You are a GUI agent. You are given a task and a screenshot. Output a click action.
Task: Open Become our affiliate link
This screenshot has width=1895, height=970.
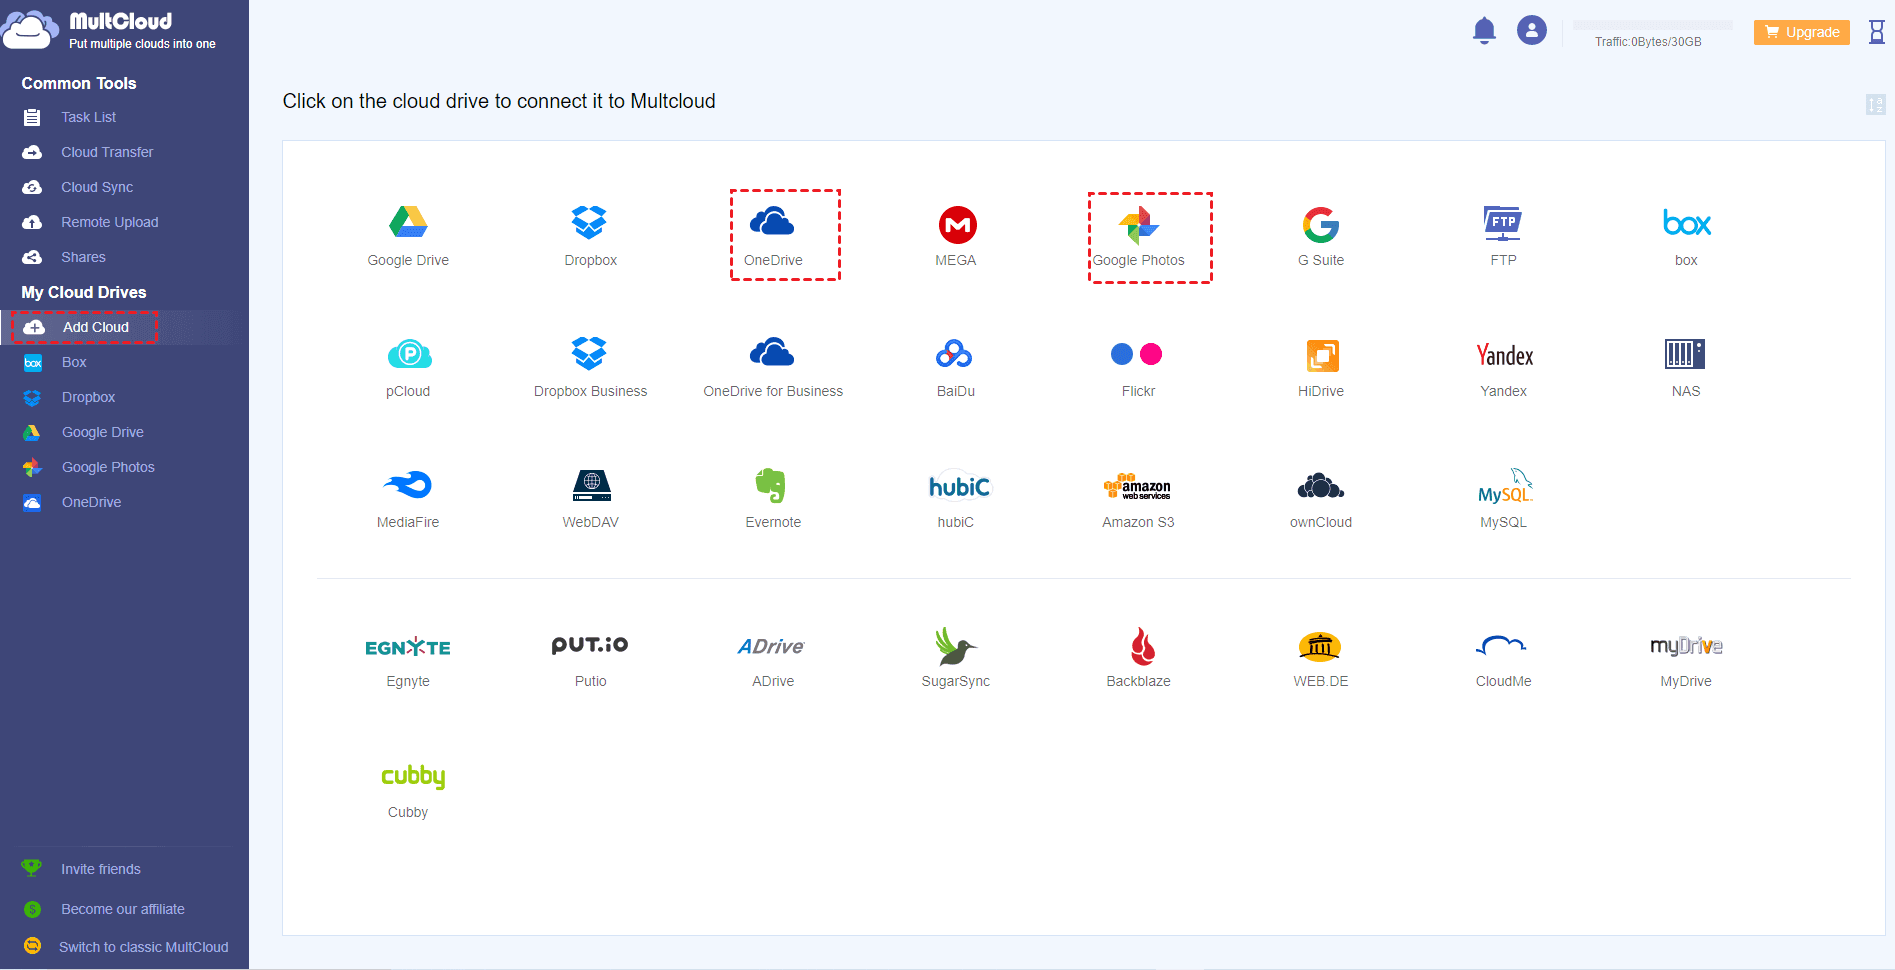(122, 909)
